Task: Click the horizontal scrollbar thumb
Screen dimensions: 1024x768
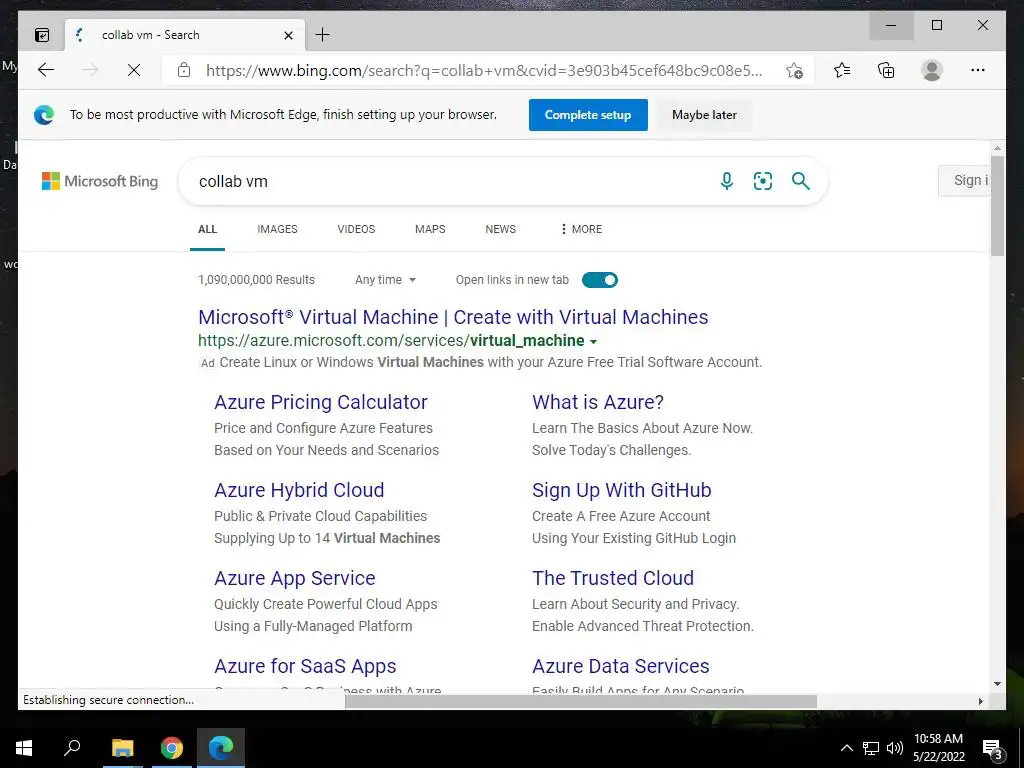Action: click(581, 701)
